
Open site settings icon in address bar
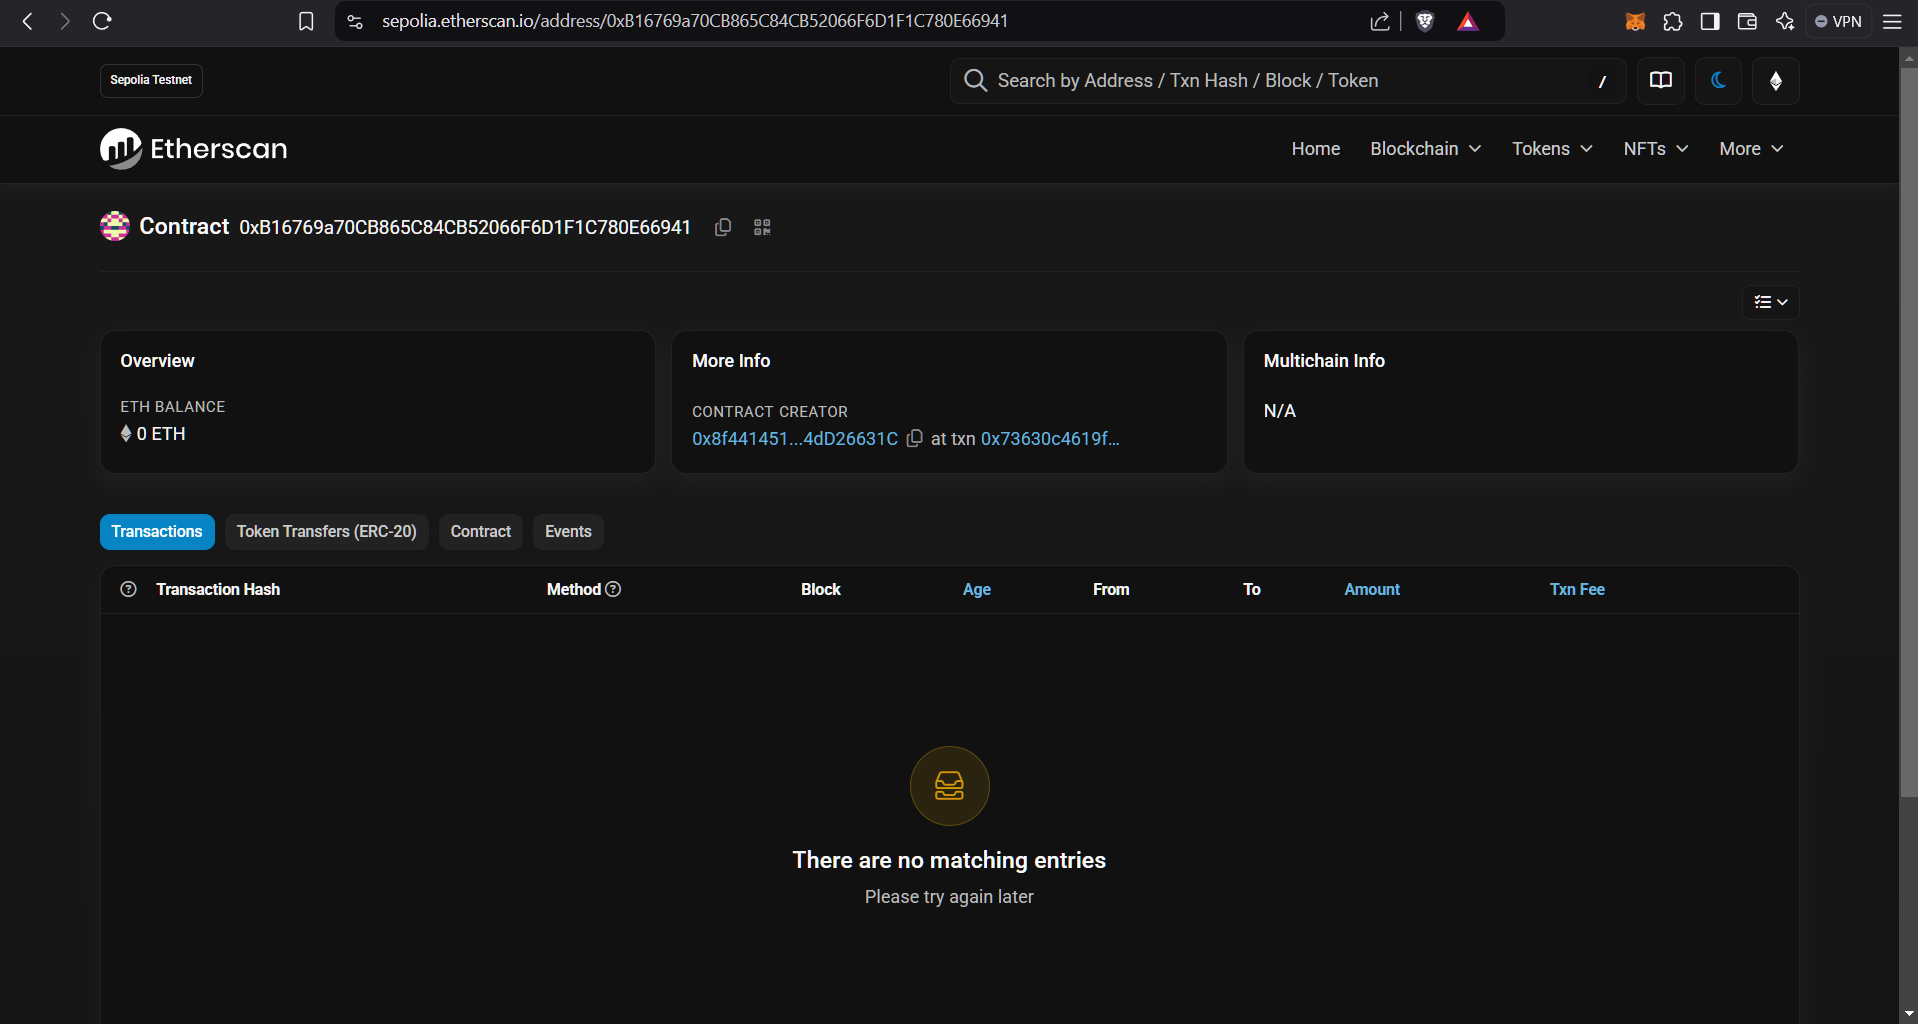[355, 21]
